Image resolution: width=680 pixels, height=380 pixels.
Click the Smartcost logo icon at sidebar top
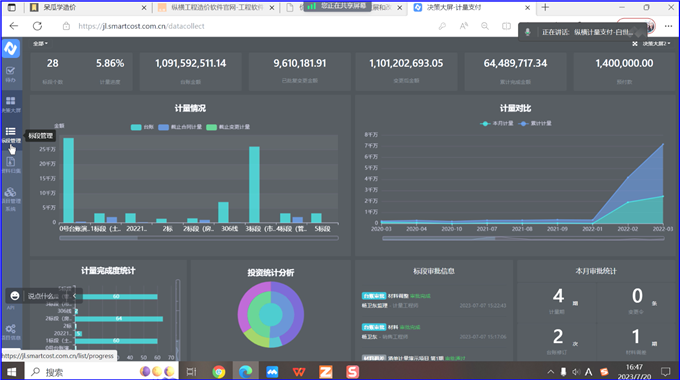point(11,48)
